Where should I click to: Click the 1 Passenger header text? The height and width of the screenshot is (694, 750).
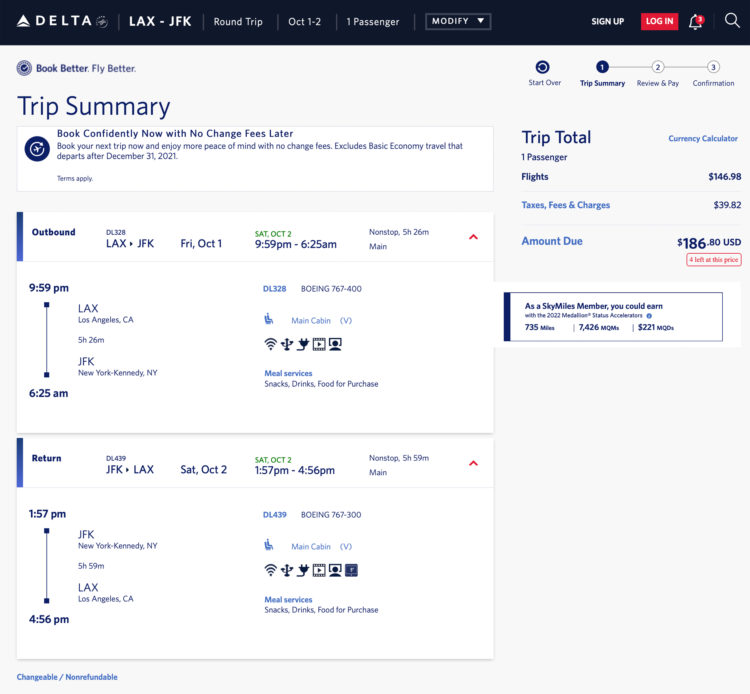pyautogui.click(x=373, y=22)
